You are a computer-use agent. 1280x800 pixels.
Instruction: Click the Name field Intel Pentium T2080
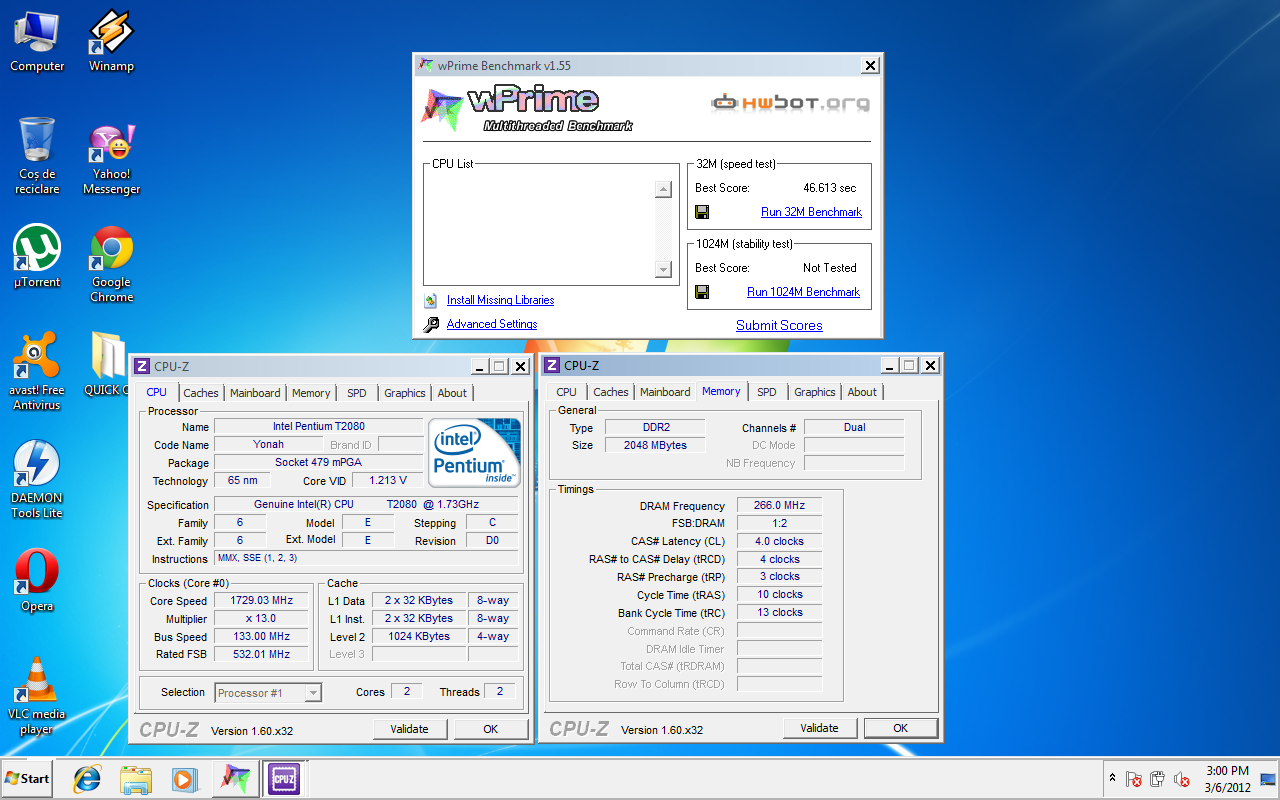pos(318,427)
